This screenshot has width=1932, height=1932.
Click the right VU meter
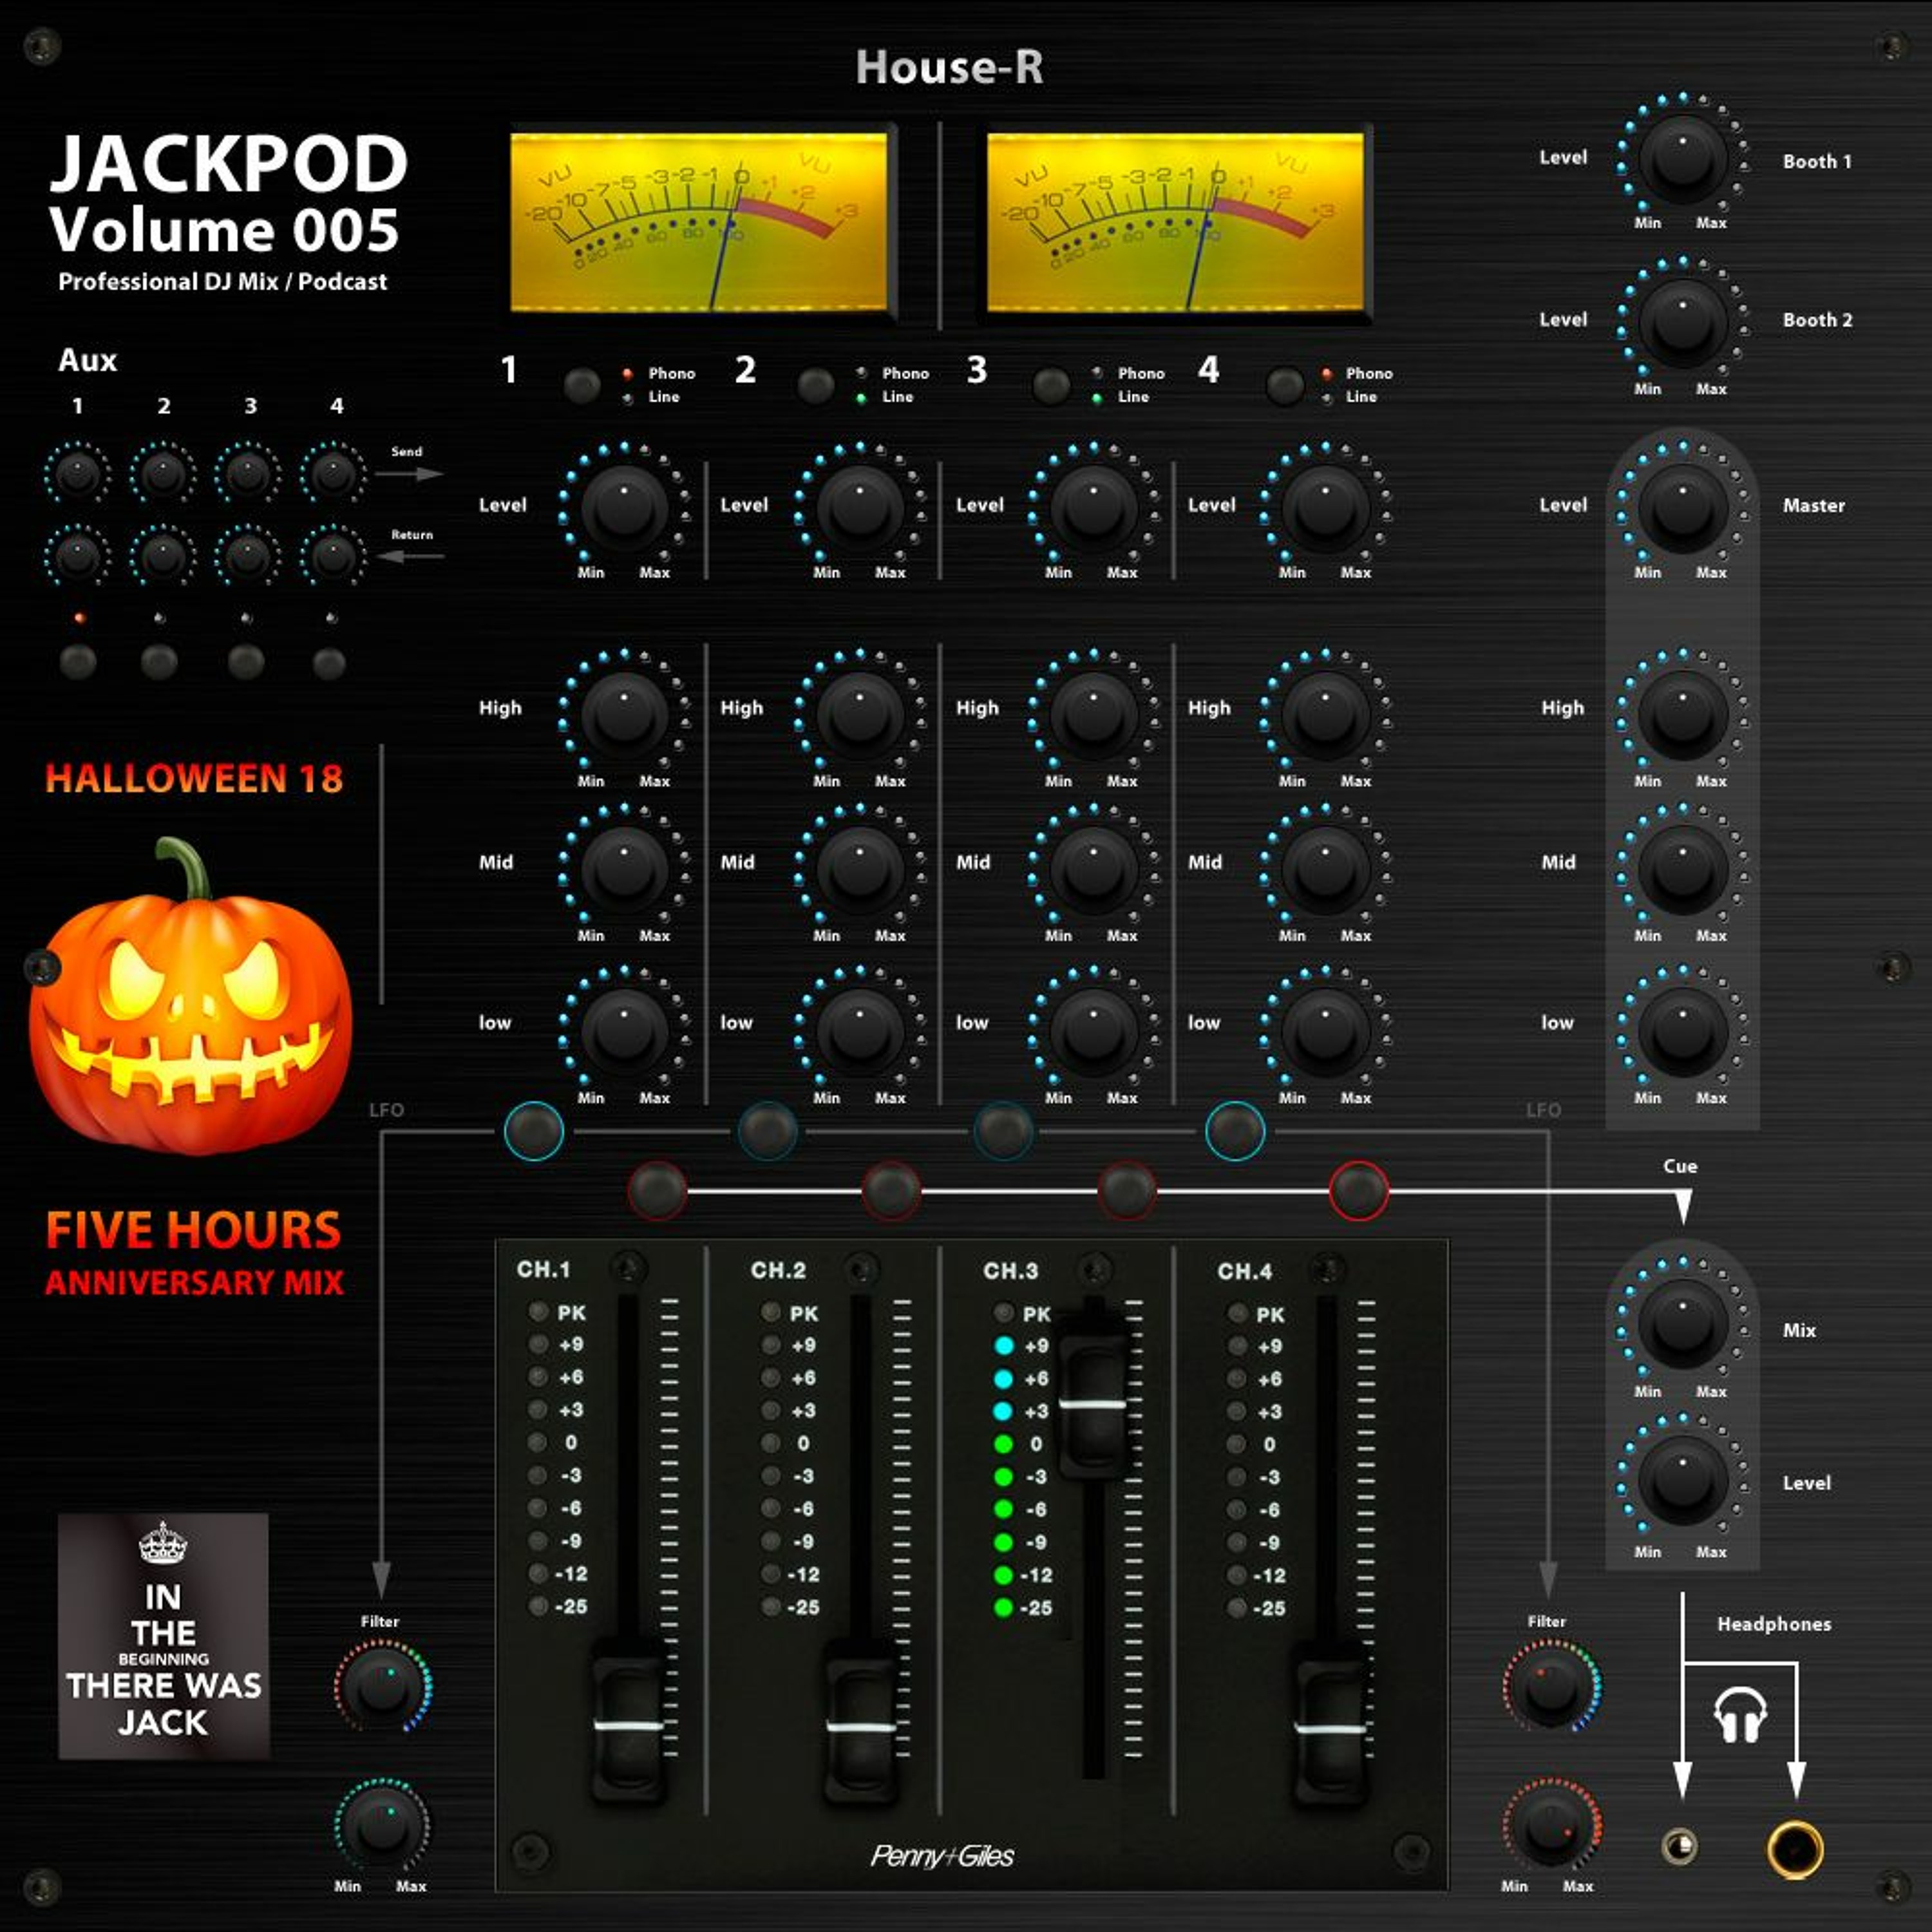click(1175, 222)
